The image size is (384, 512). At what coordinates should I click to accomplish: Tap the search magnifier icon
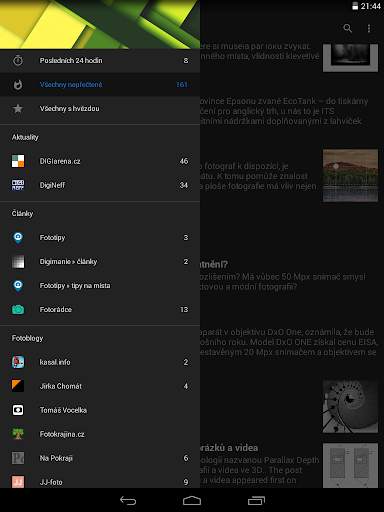click(348, 28)
